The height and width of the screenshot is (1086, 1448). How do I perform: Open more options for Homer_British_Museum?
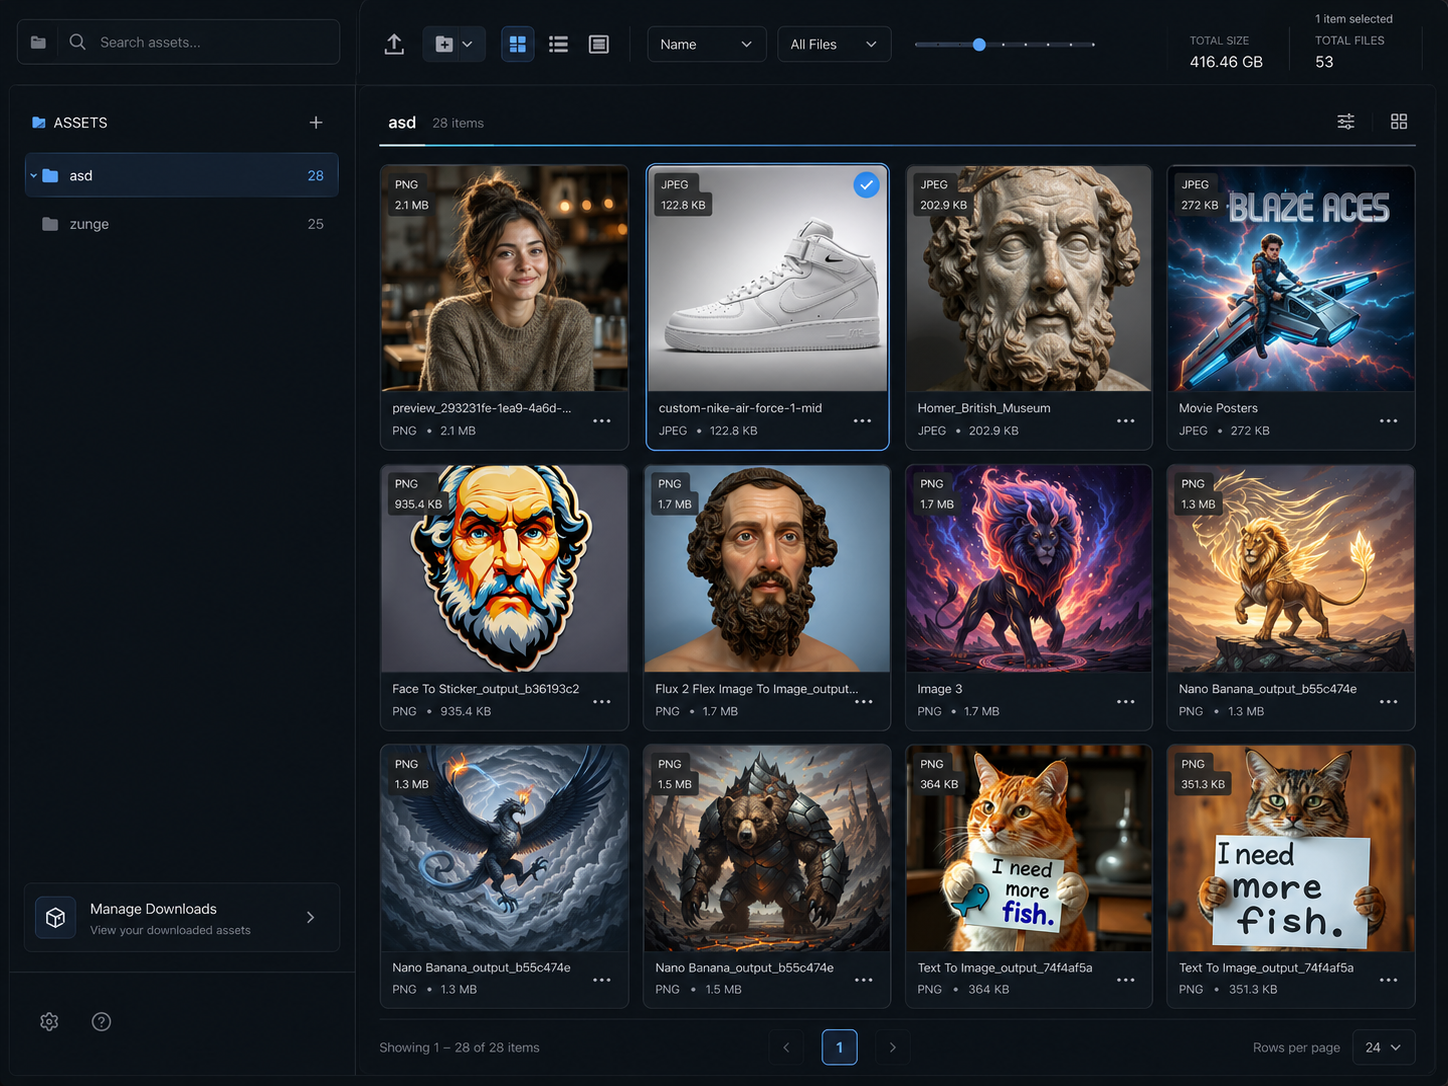1125,421
